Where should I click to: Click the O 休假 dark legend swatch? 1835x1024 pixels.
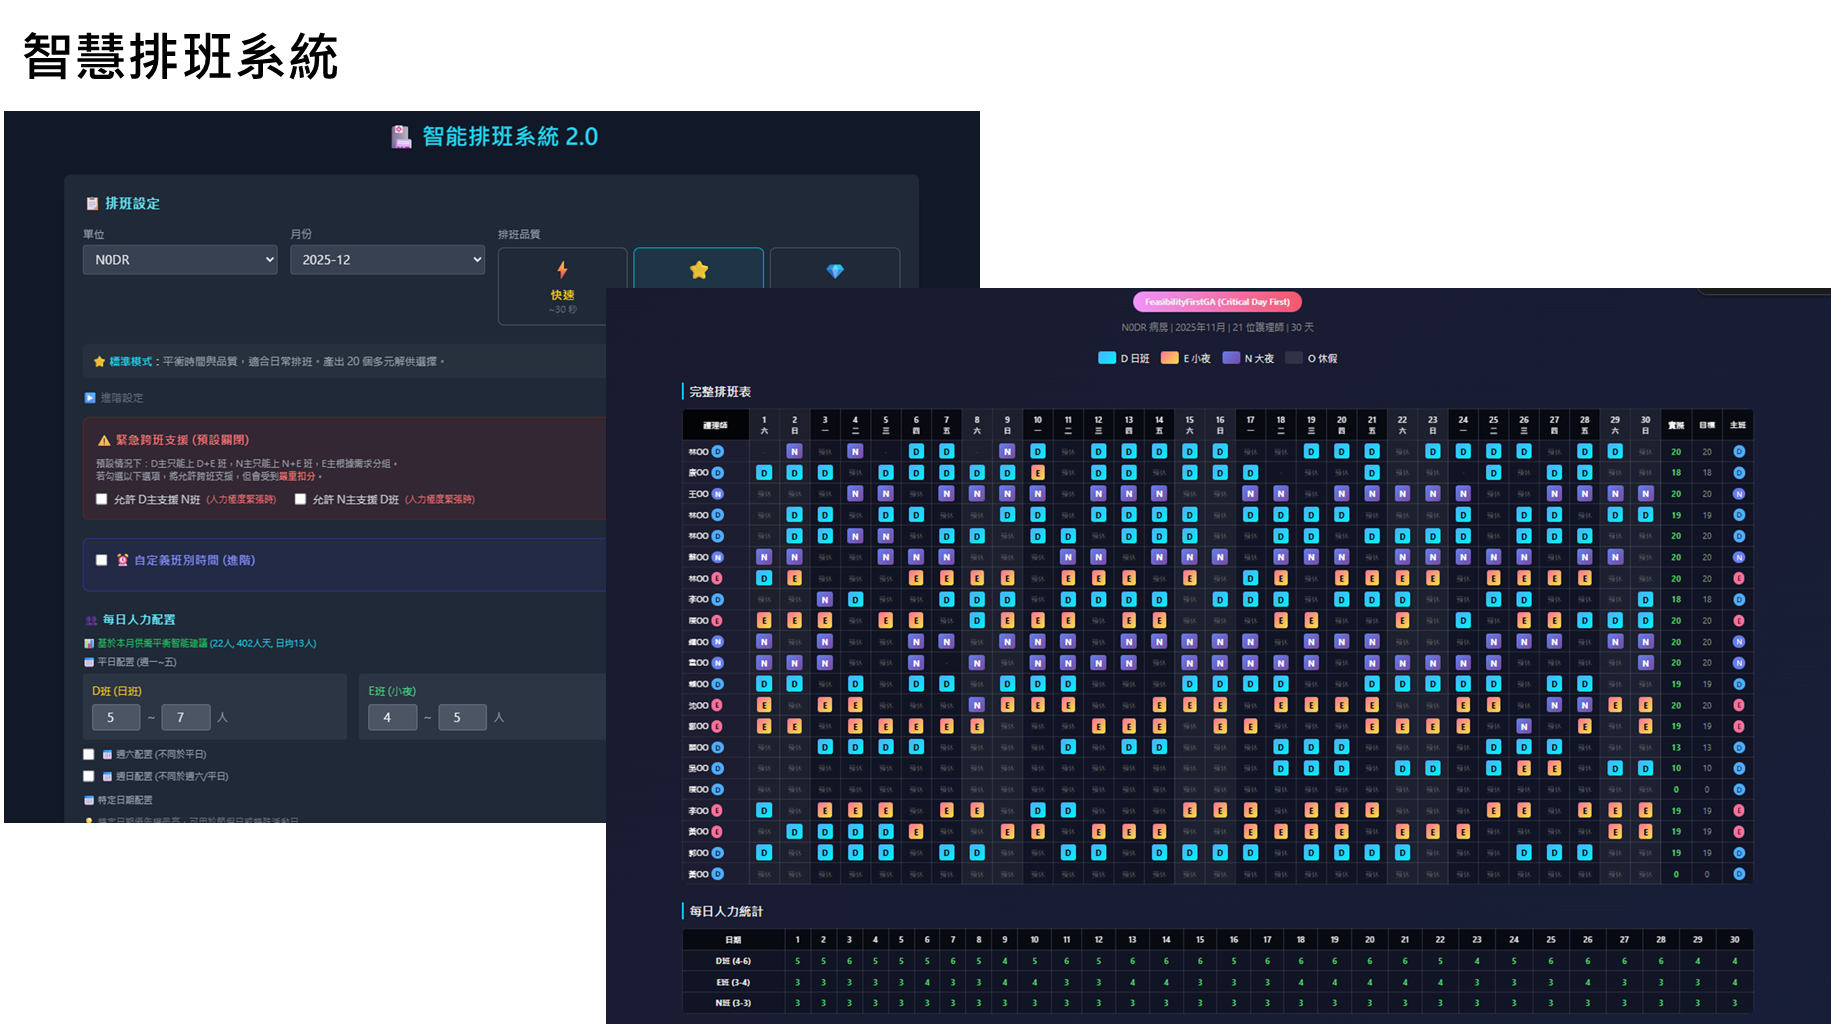1294,358
